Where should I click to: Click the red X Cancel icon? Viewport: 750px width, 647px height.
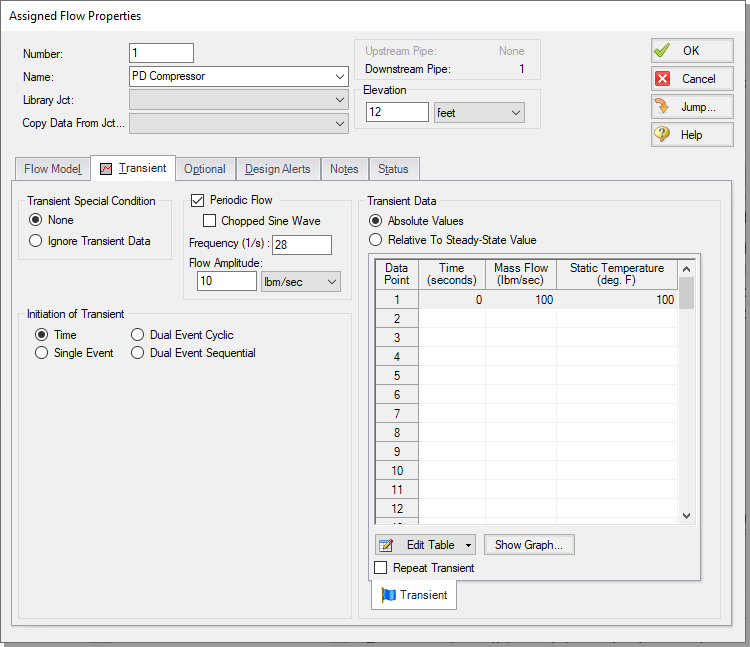[x=662, y=78]
